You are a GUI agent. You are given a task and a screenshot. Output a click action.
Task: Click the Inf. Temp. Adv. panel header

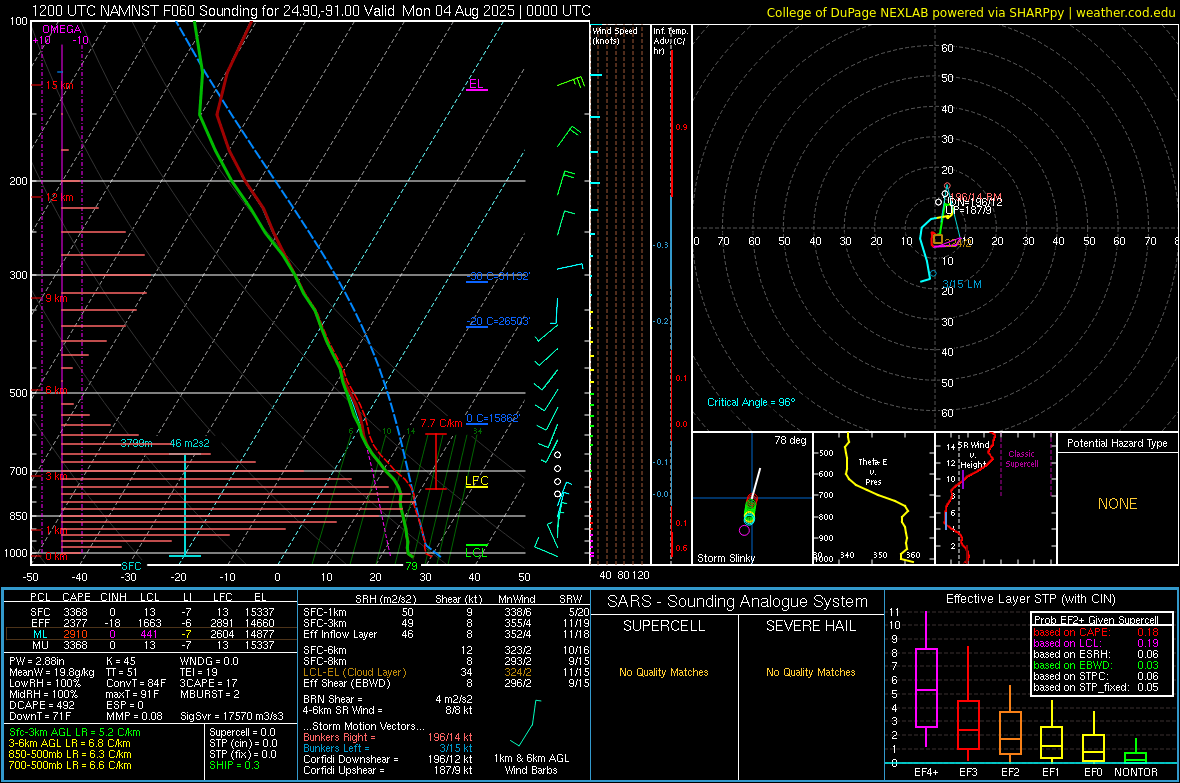tap(671, 41)
